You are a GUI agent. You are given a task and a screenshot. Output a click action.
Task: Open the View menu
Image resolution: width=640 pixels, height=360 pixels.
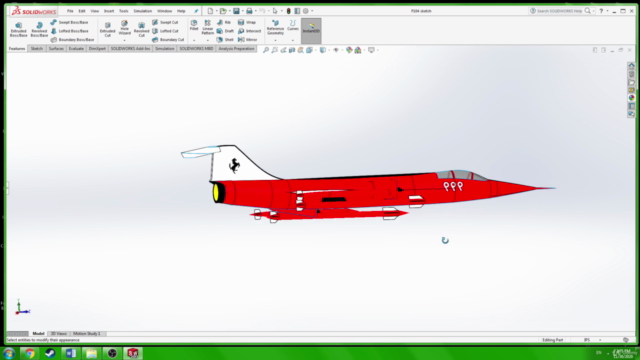tap(95, 11)
